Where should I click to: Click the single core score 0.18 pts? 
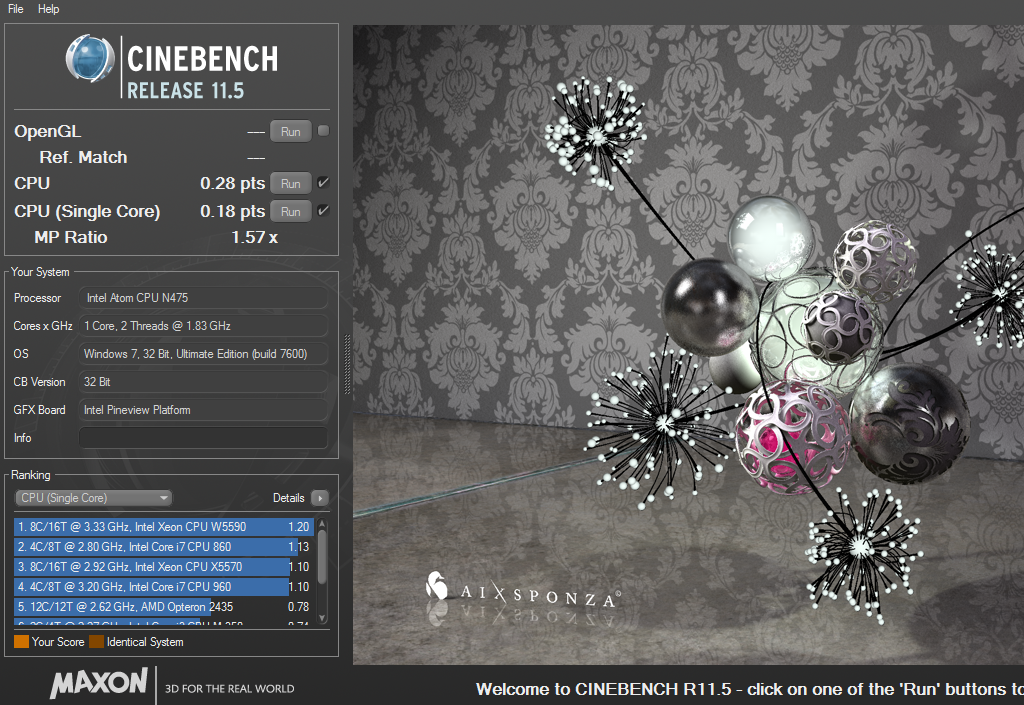(x=232, y=212)
